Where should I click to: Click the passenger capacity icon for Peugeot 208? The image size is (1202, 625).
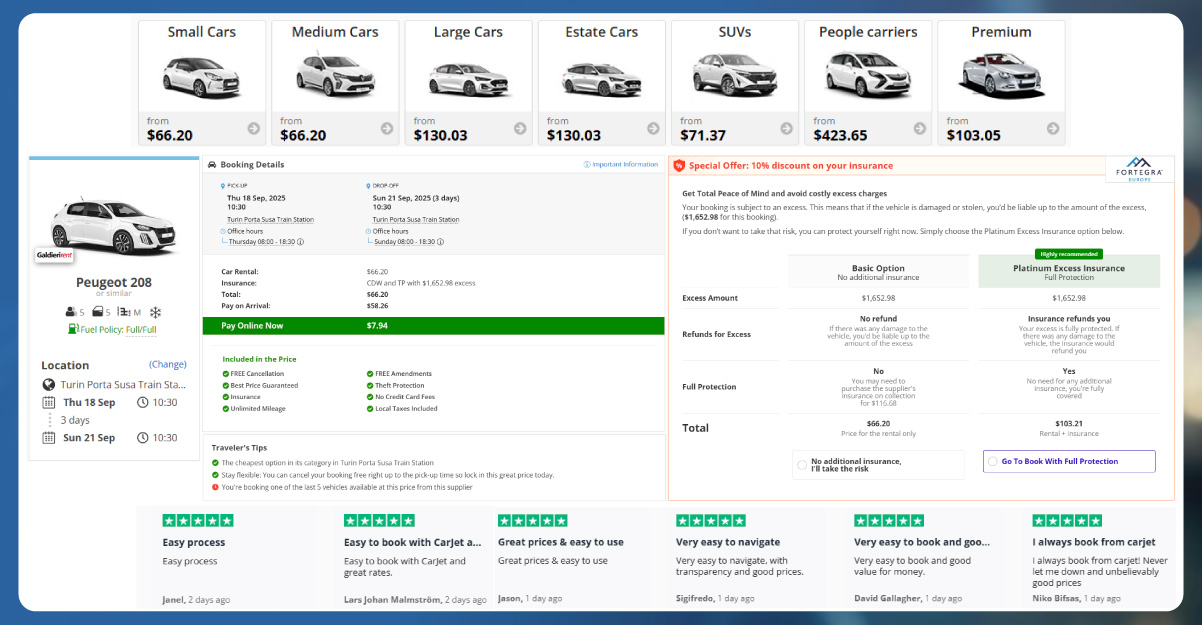coord(71,311)
